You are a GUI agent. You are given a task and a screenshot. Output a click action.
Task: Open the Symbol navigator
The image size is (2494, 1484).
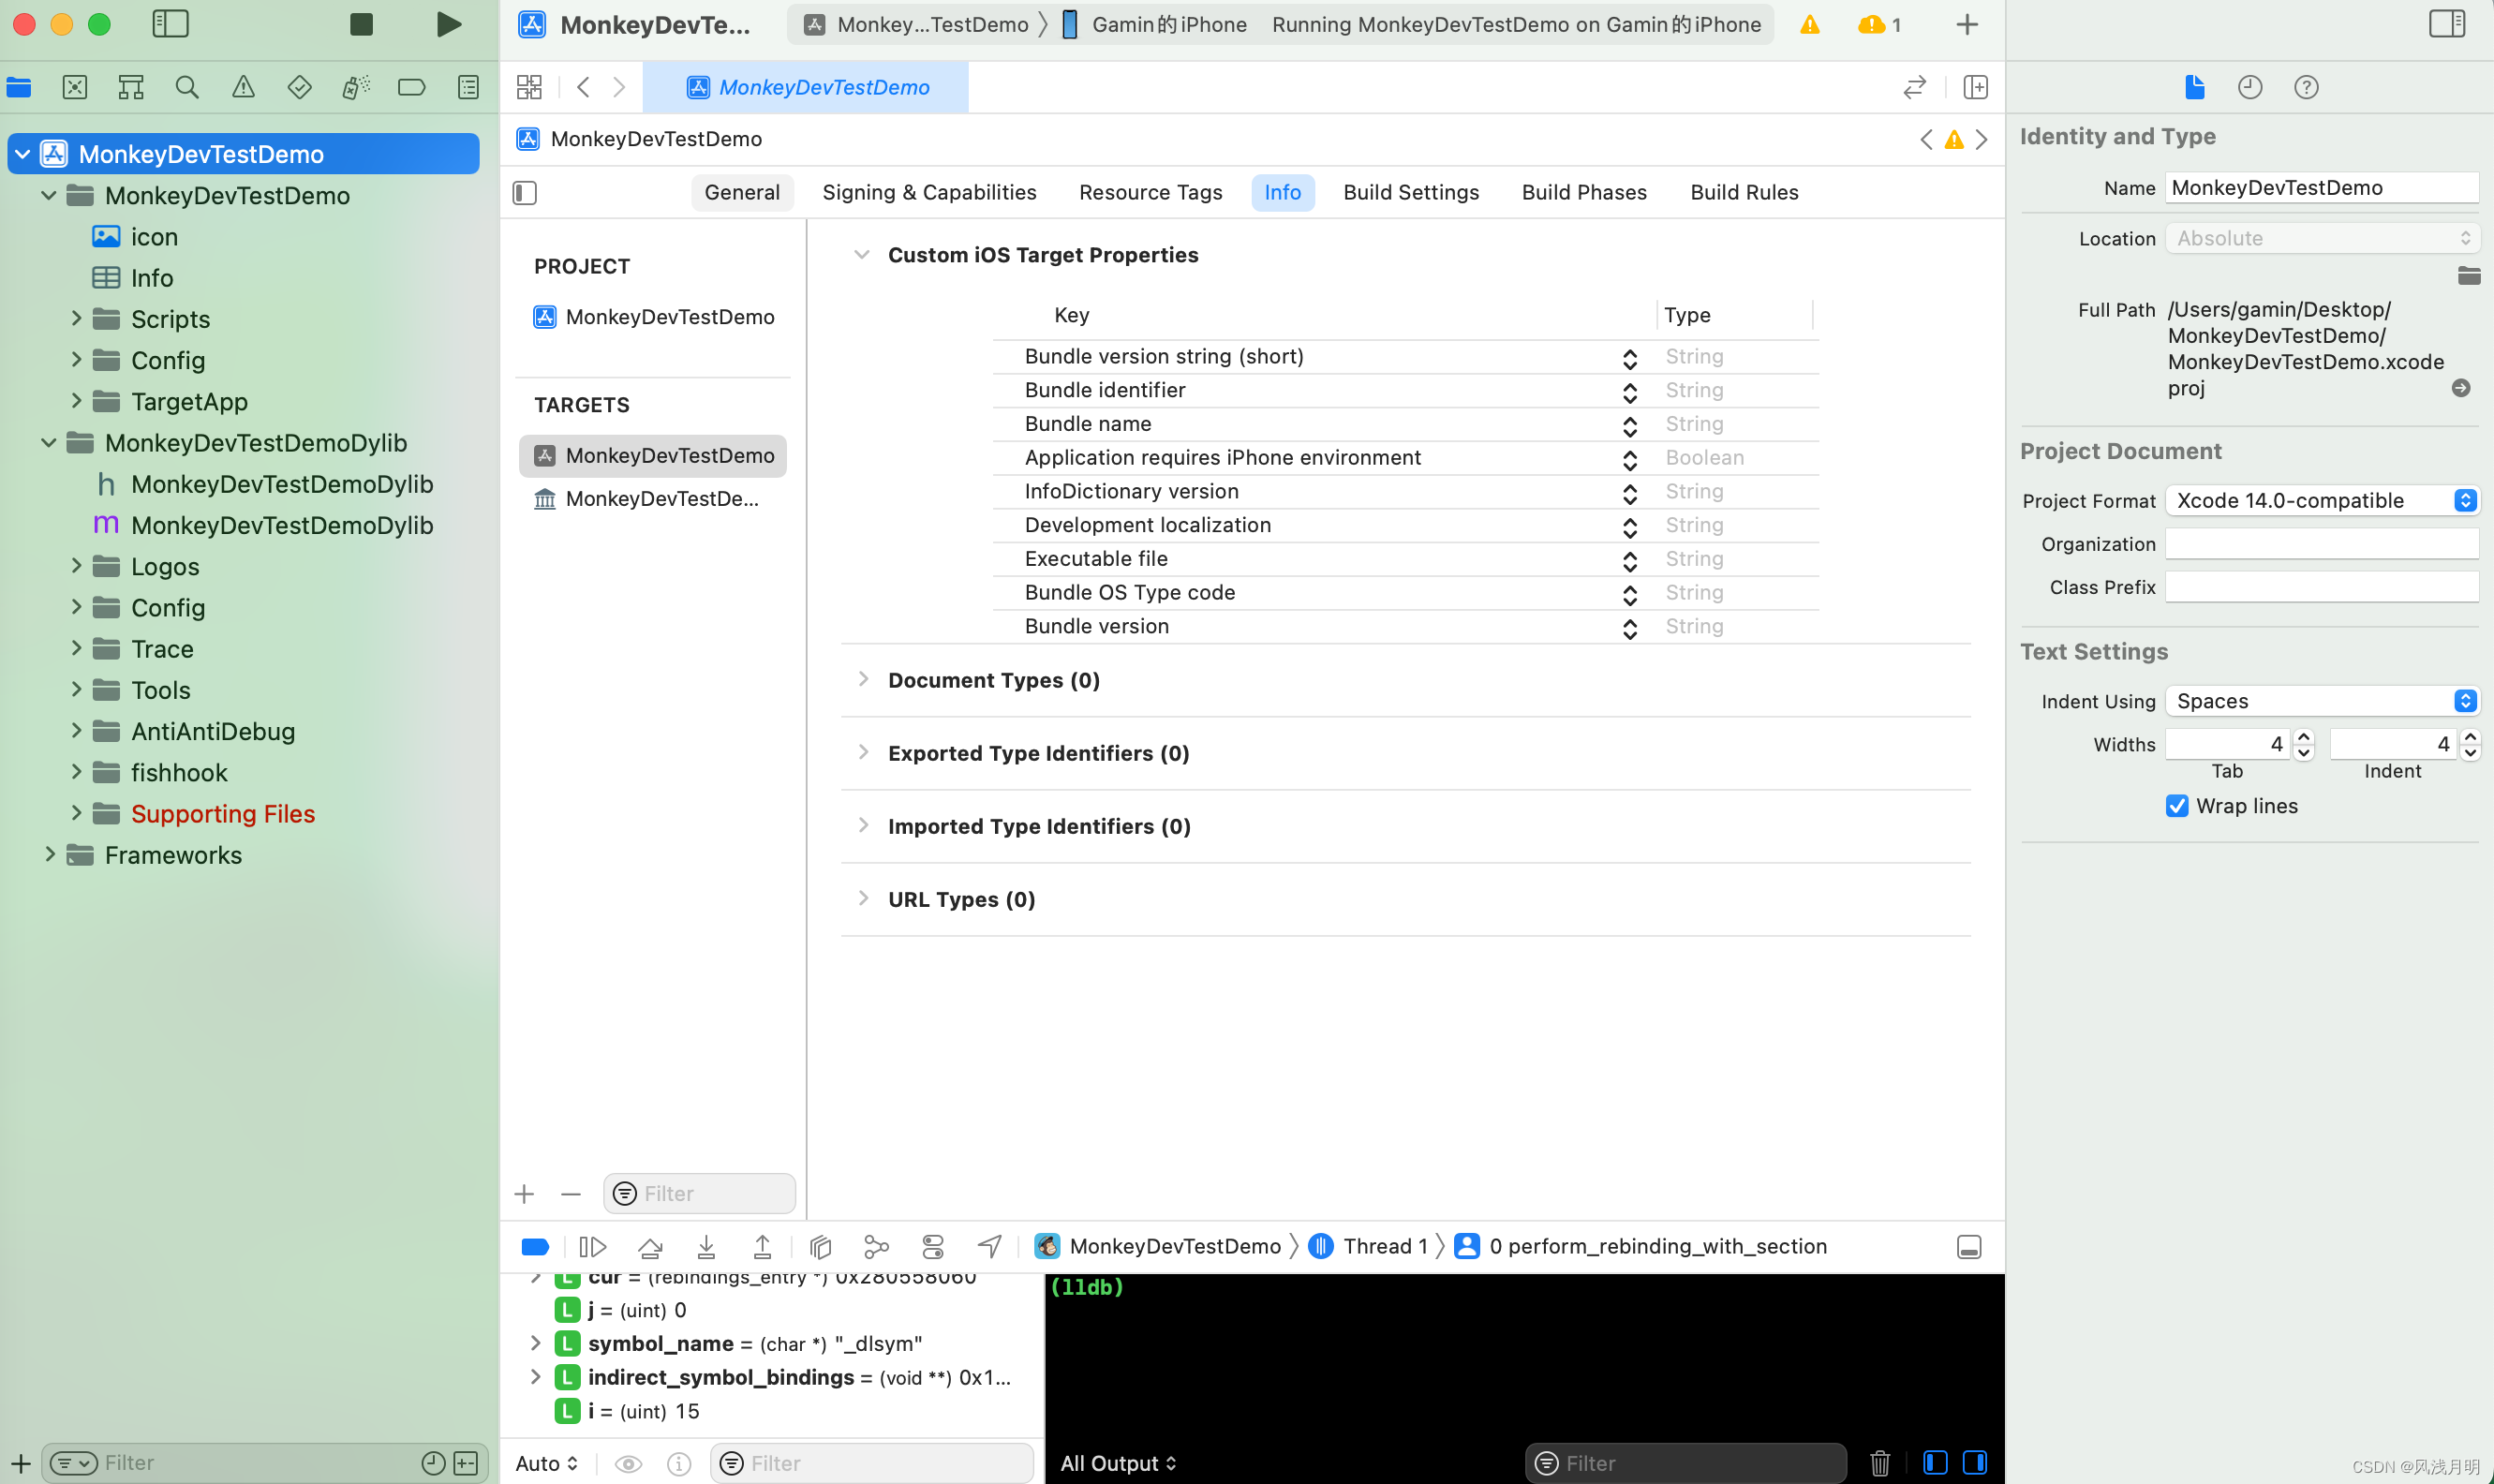point(131,87)
